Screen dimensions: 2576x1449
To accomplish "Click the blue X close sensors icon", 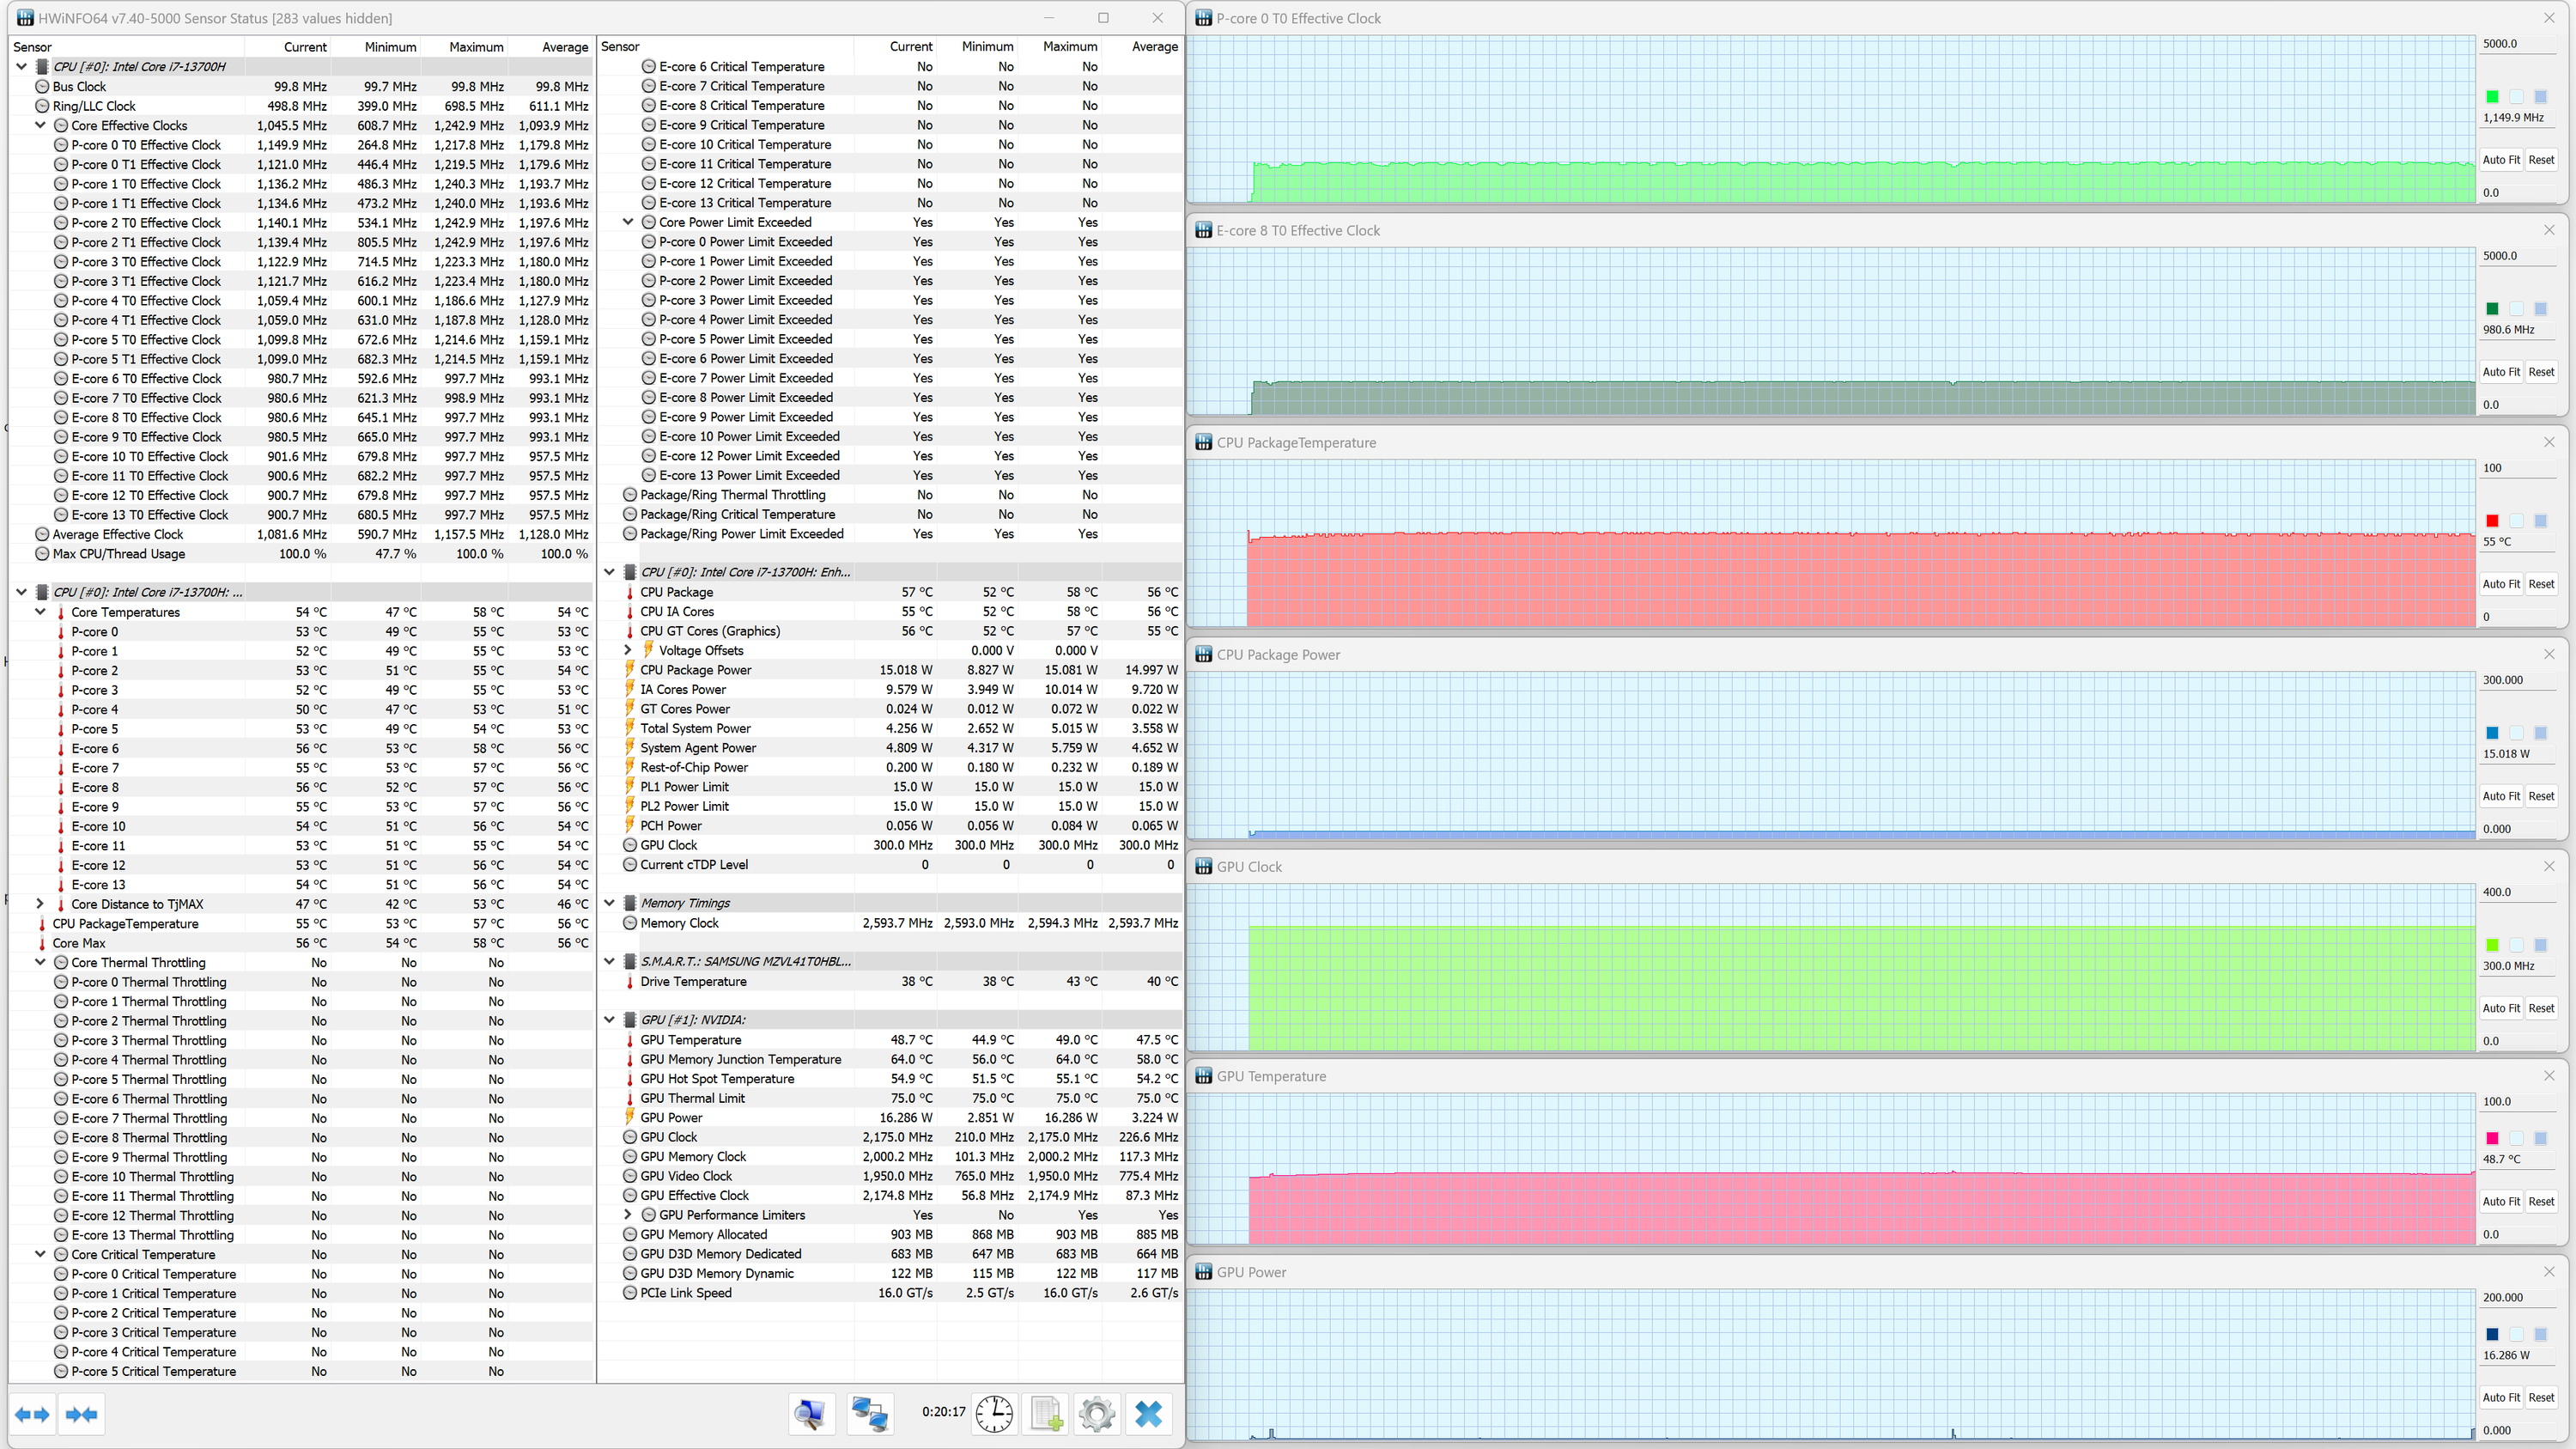I will (1149, 1414).
